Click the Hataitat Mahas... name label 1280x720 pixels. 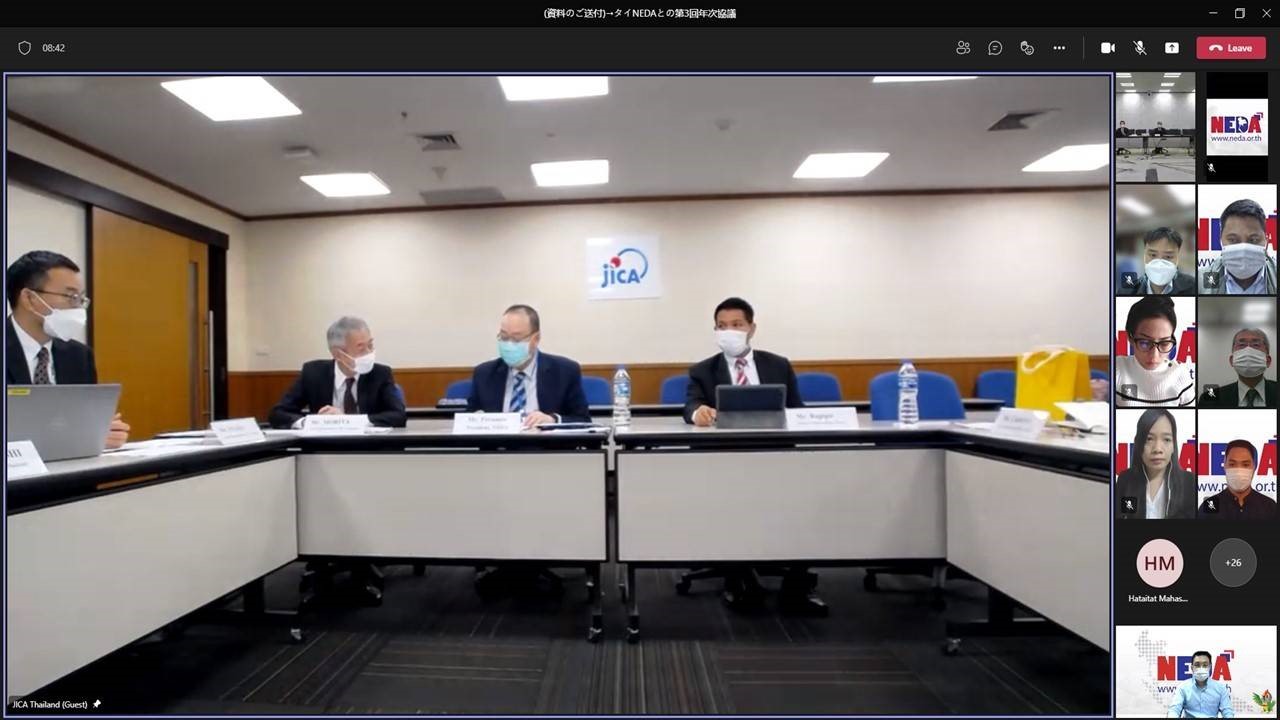point(1158,598)
